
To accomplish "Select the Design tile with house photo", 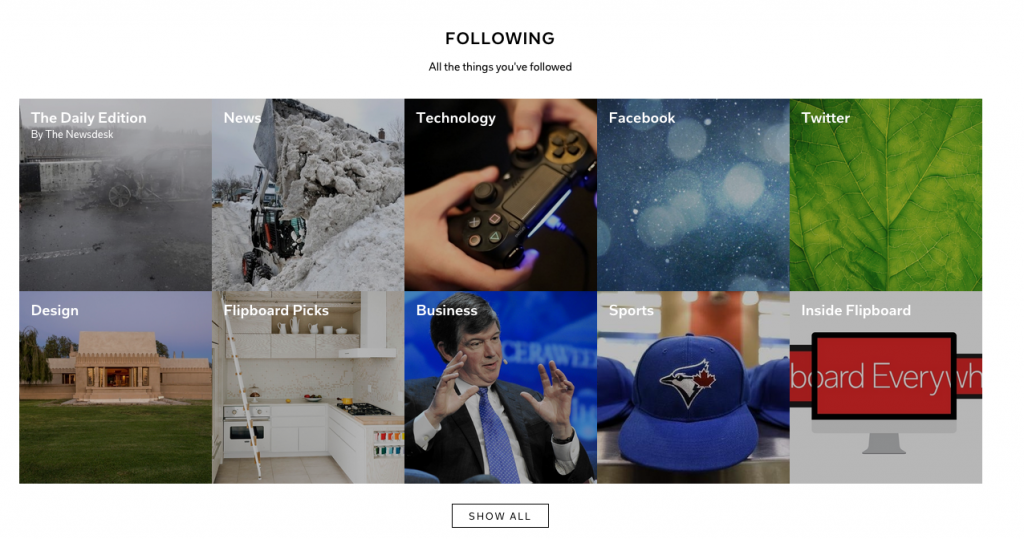I will [x=116, y=387].
